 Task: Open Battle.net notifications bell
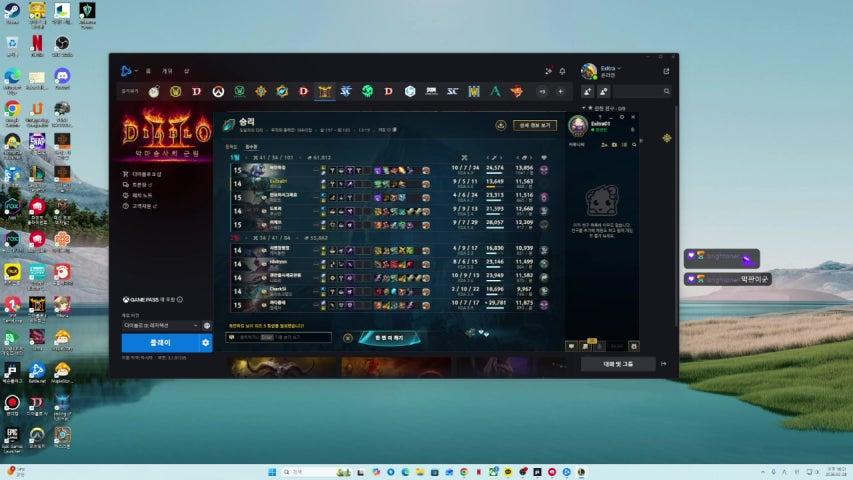pyautogui.click(x=563, y=71)
